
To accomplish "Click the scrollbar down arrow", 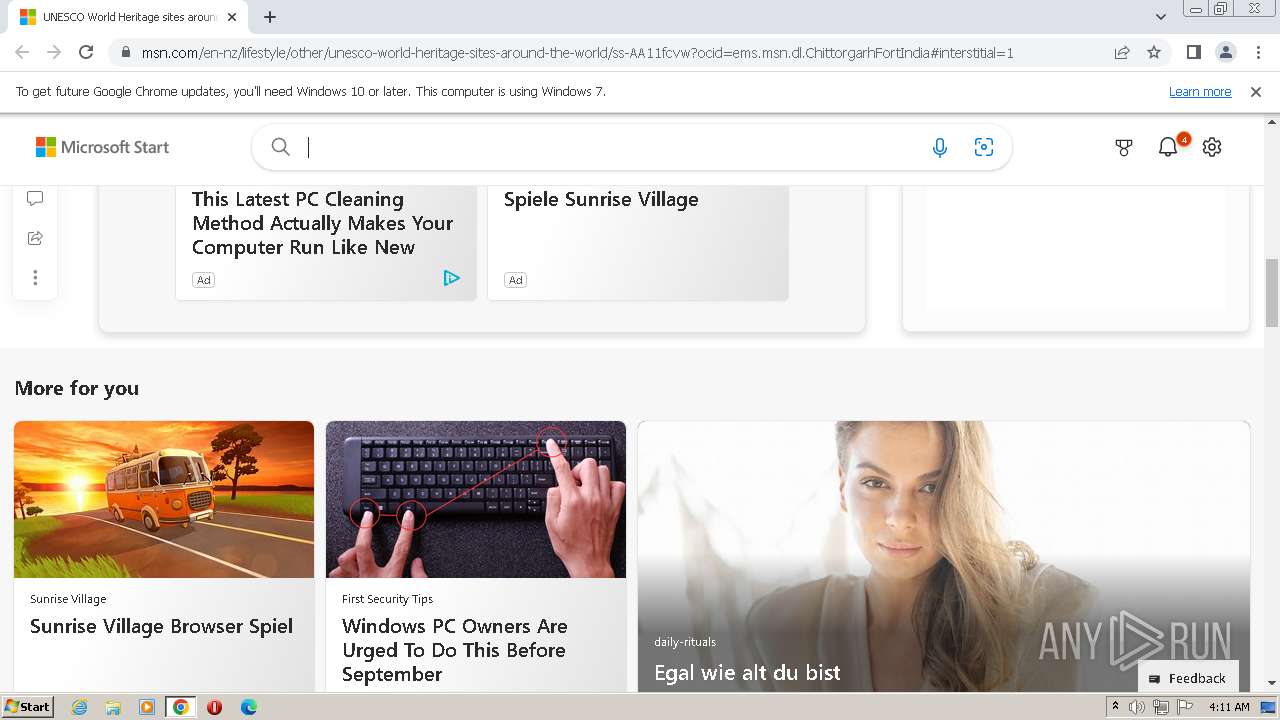I will pyautogui.click(x=1272, y=683).
